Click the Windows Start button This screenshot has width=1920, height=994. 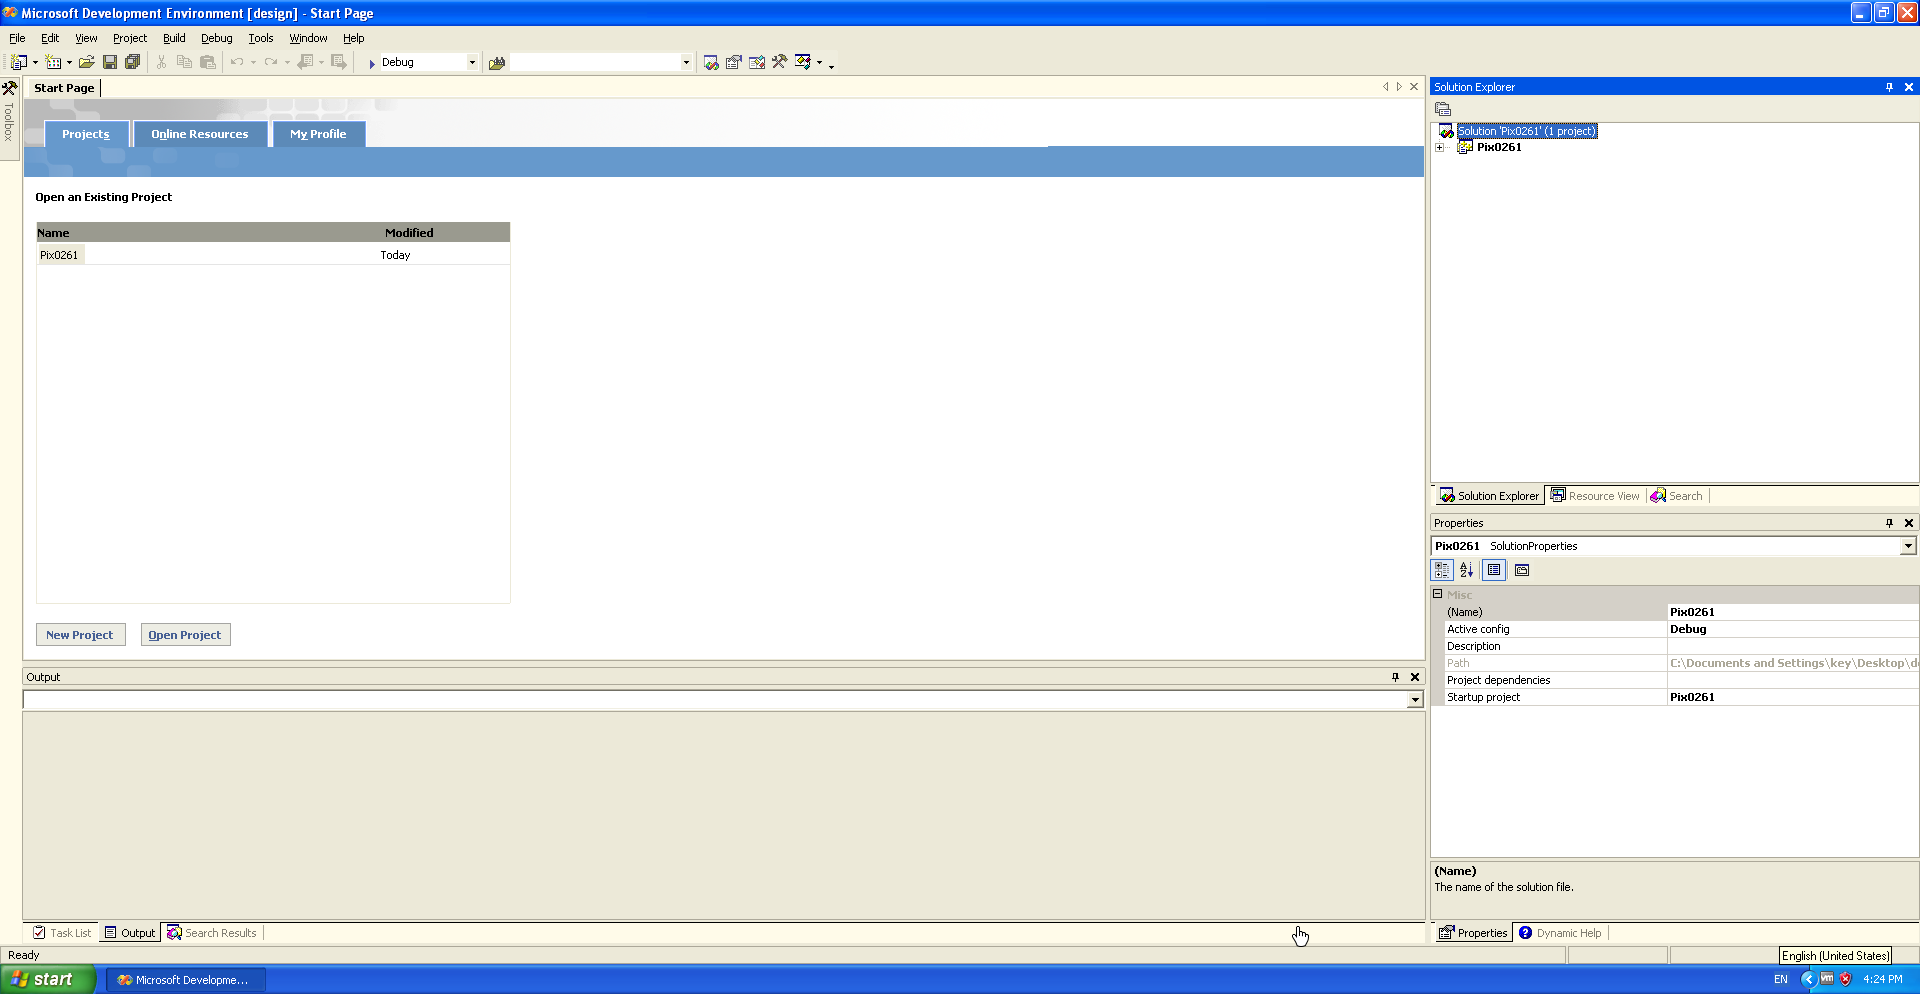tap(48, 979)
